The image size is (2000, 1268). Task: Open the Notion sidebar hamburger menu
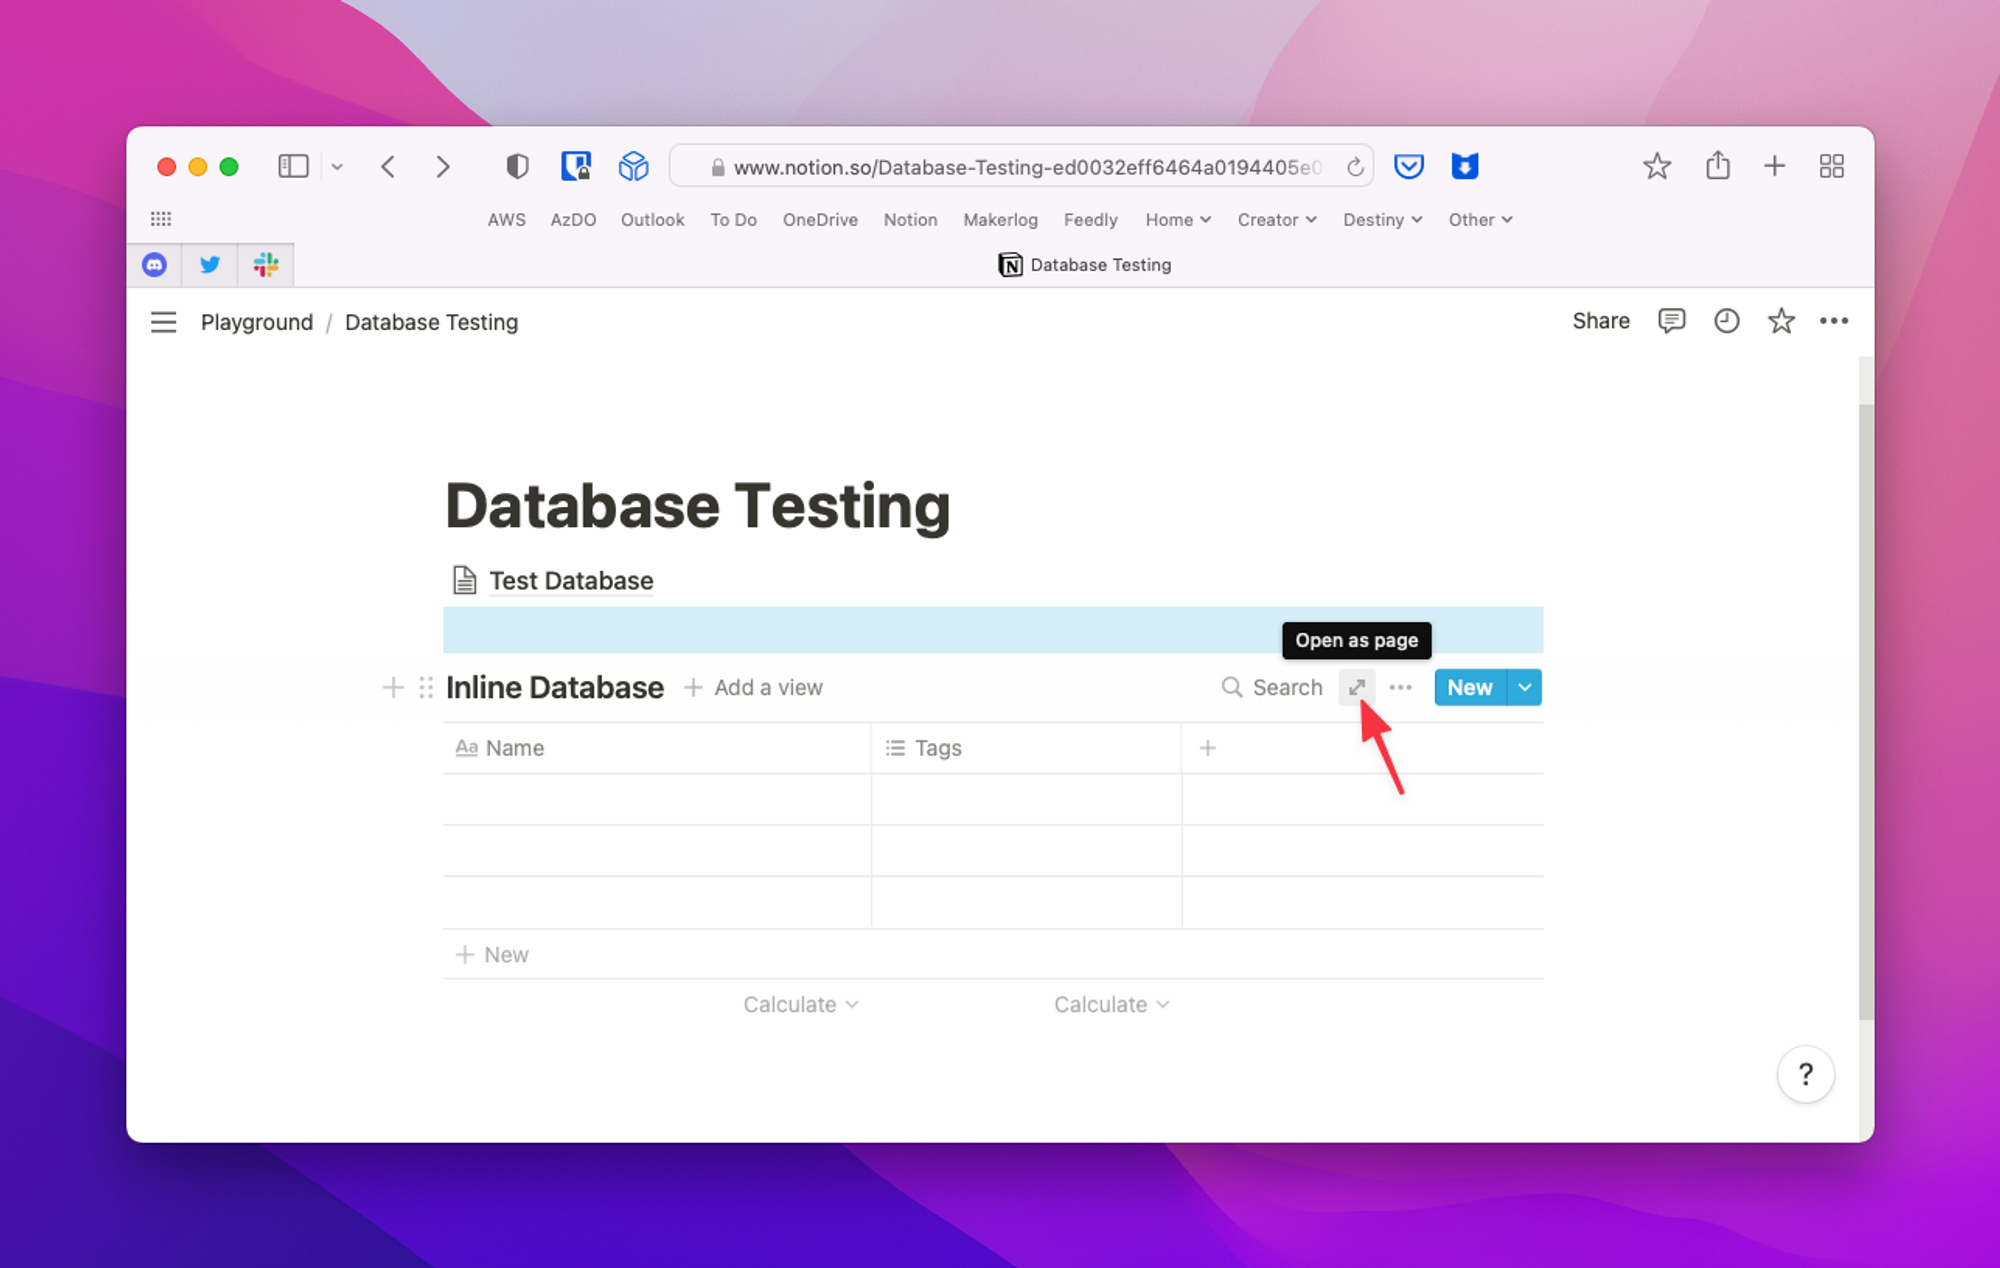(x=163, y=322)
